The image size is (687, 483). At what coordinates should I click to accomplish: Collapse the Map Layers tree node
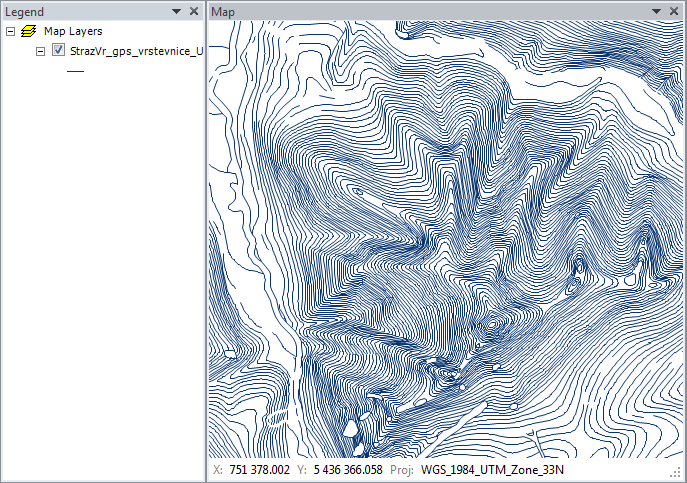coord(11,32)
